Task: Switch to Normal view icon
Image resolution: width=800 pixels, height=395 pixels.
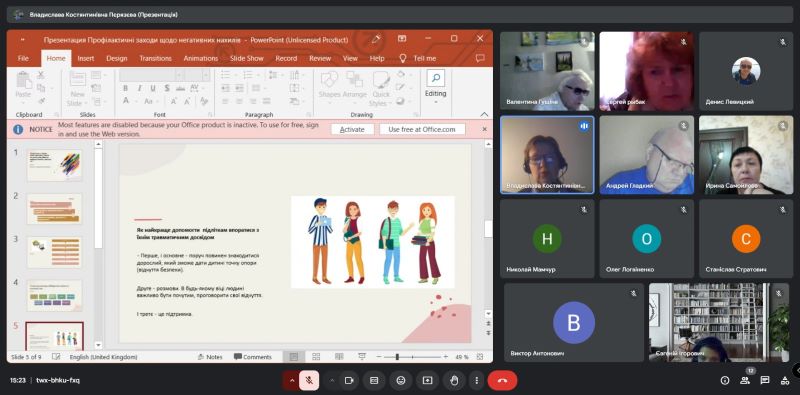Action: tap(293, 357)
